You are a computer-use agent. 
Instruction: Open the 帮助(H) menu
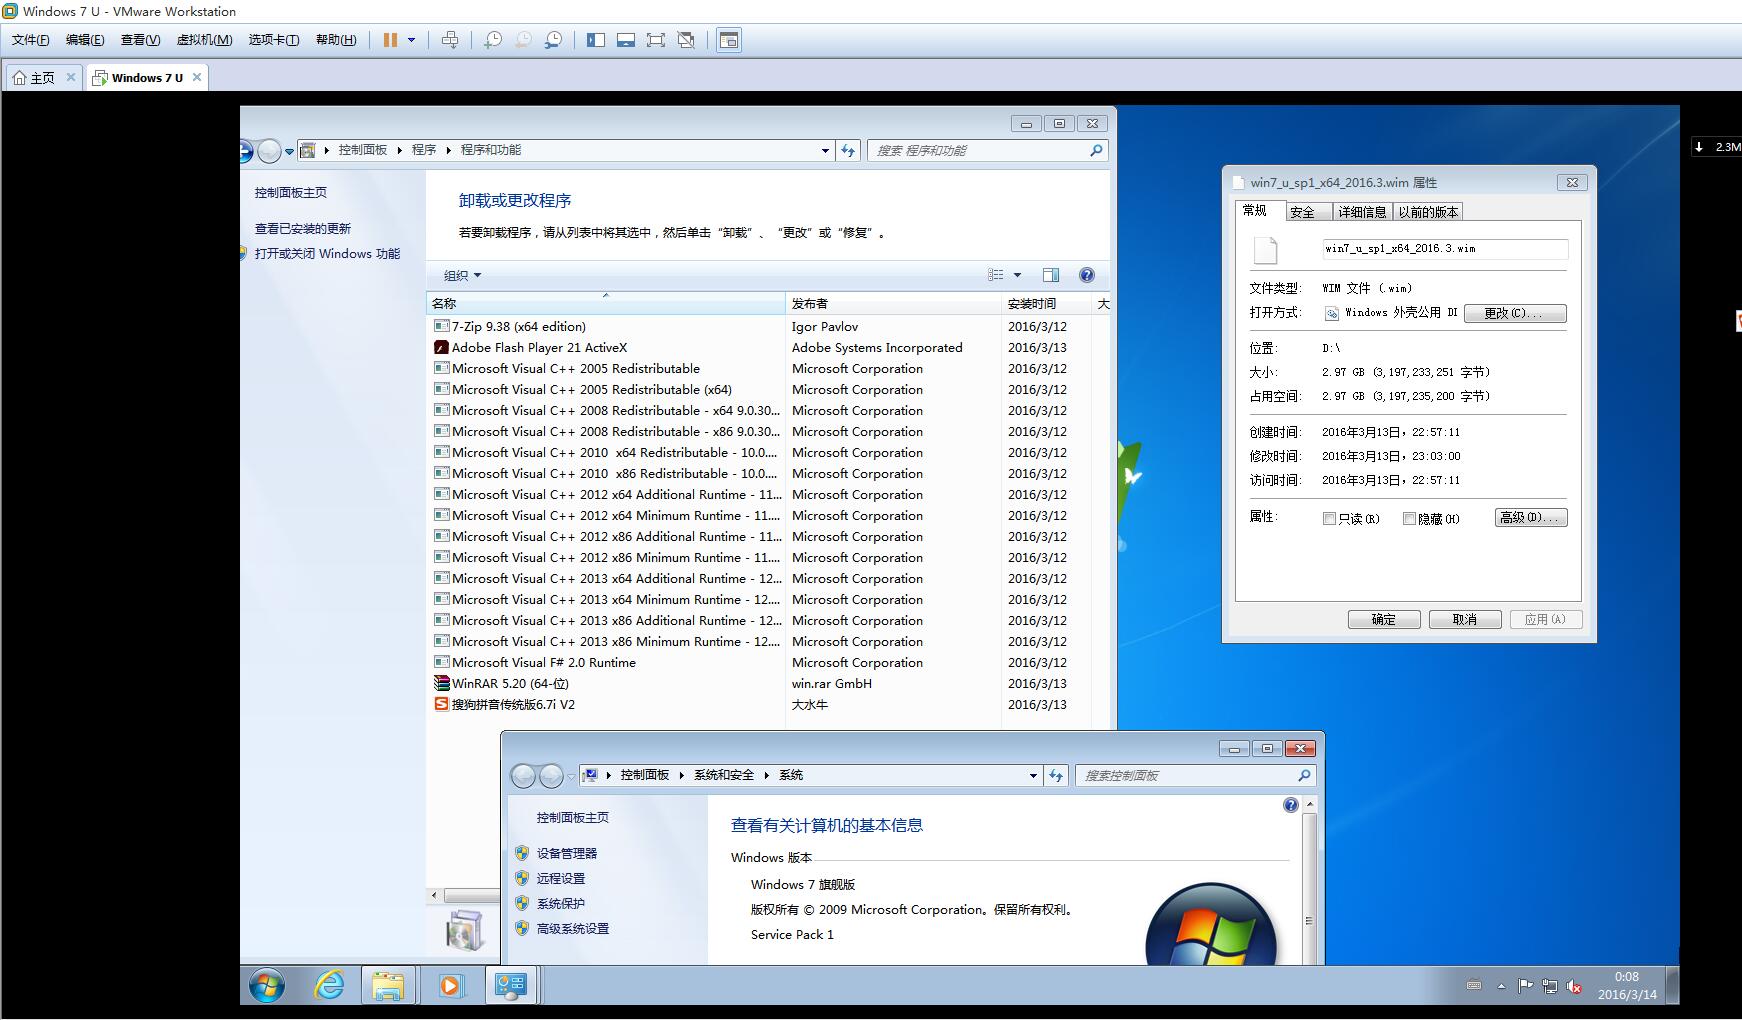(336, 40)
